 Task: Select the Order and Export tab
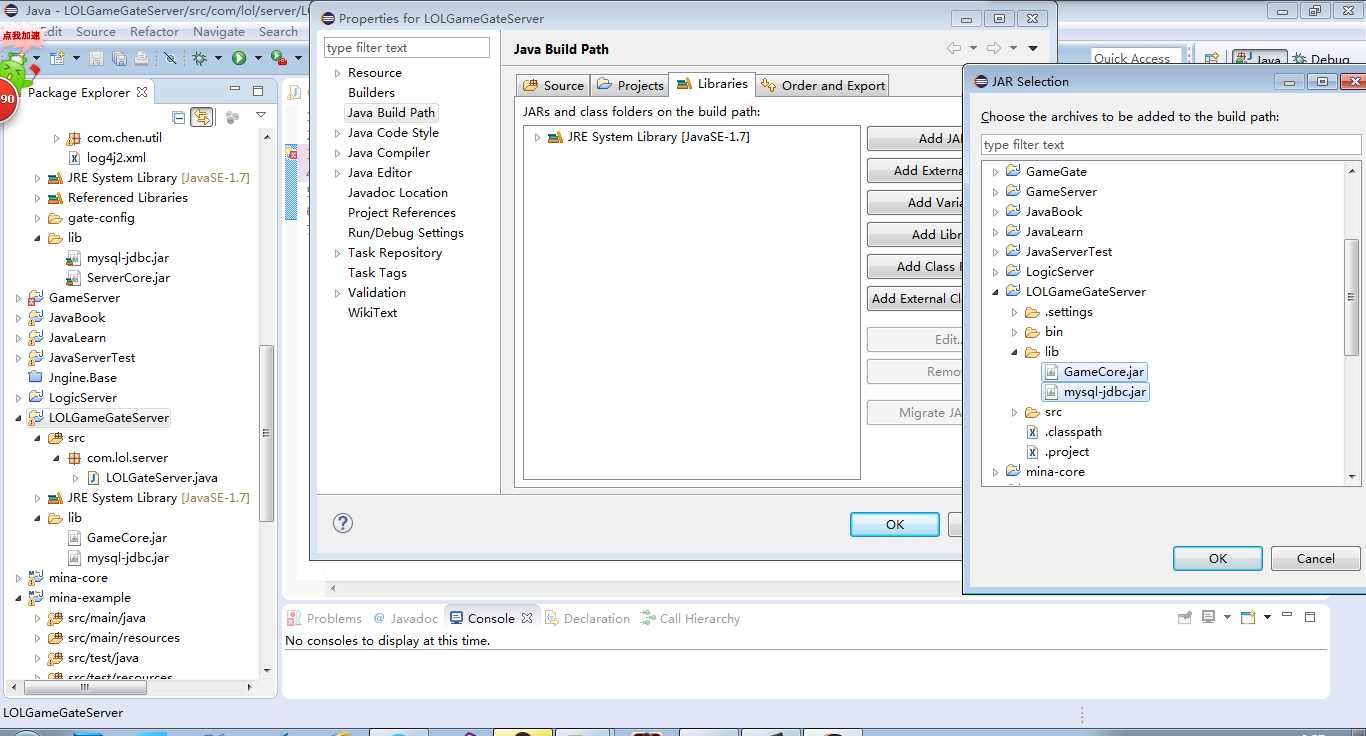coord(823,85)
